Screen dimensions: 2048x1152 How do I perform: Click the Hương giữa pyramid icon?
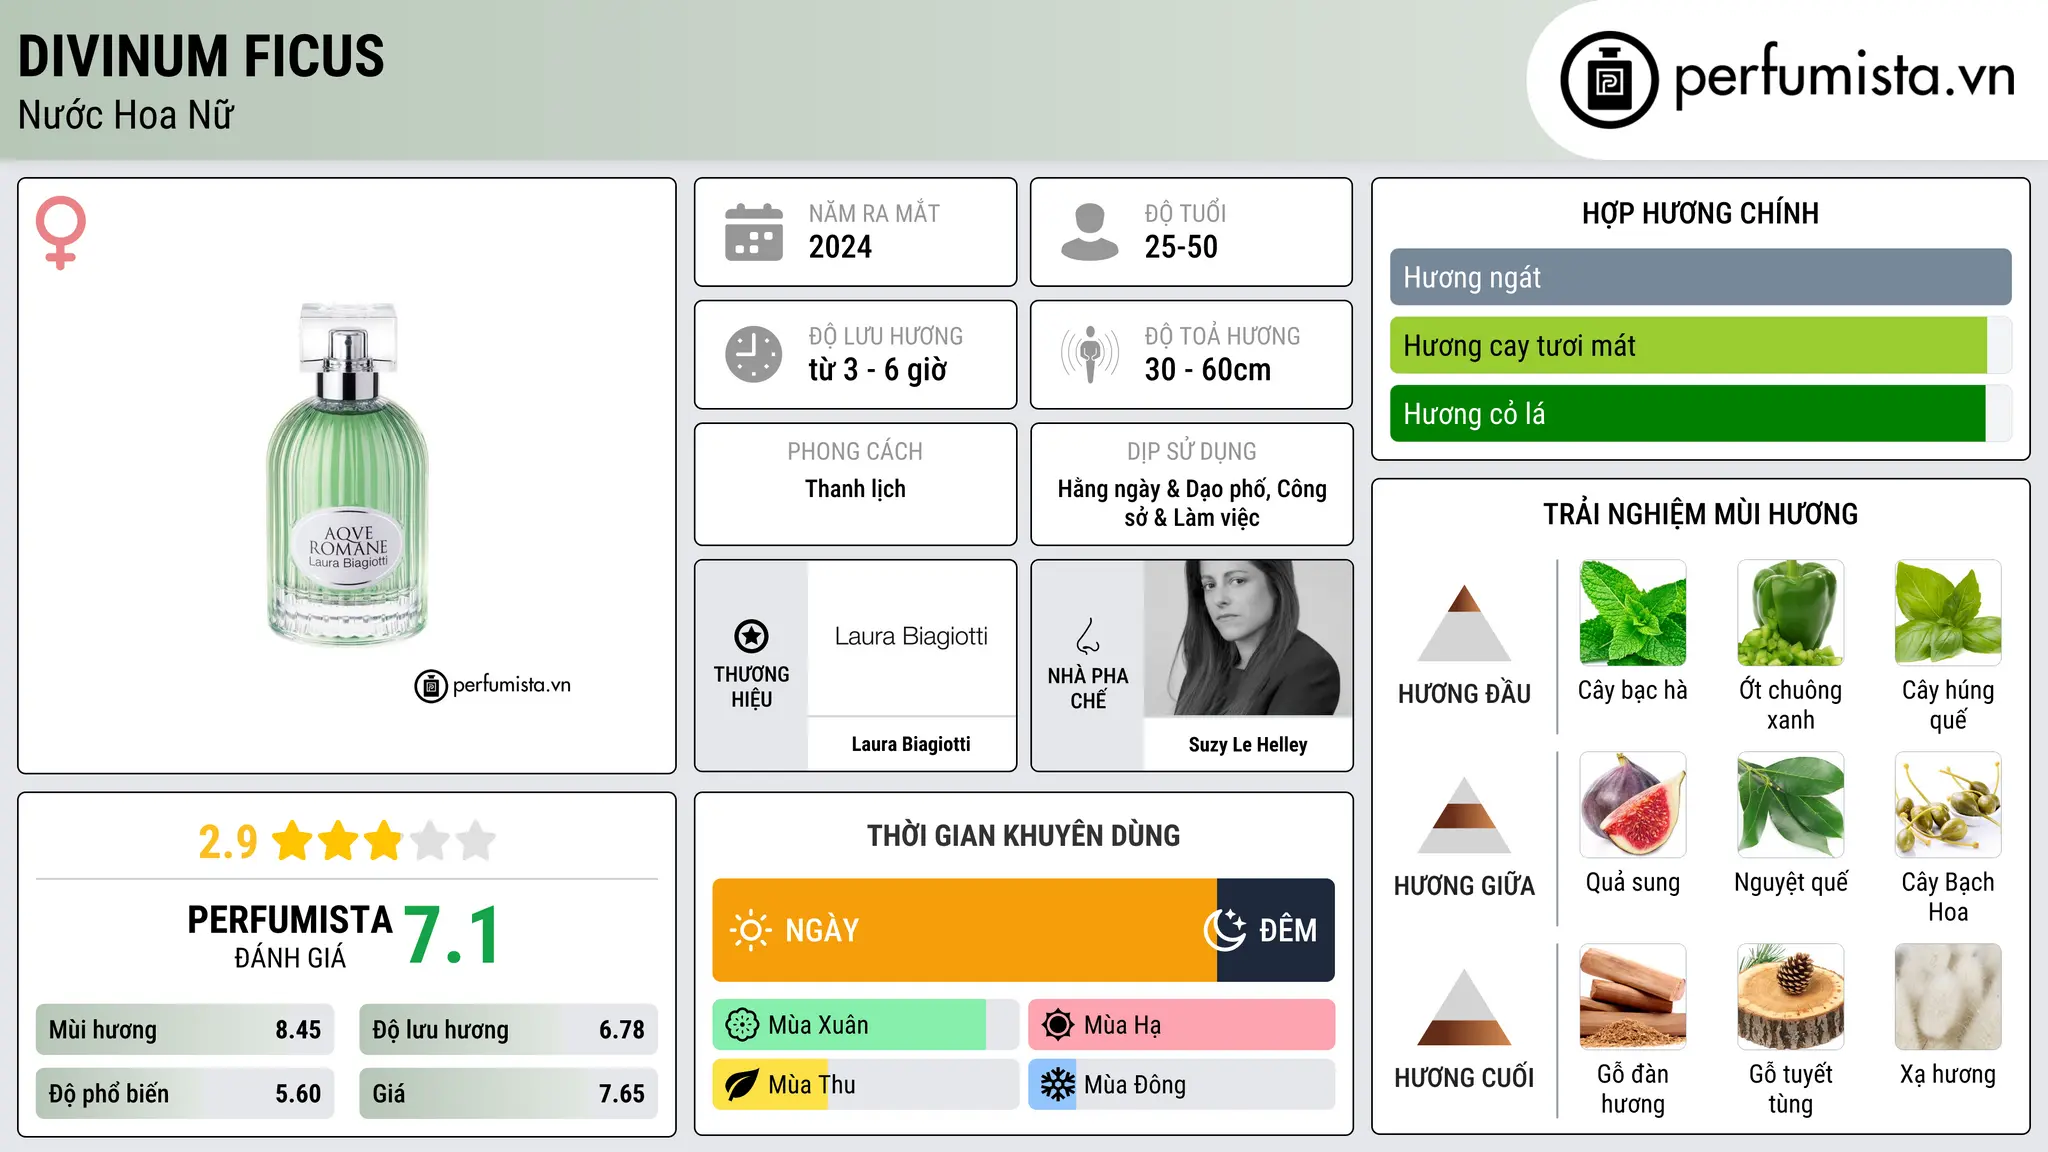coord(1464,815)
